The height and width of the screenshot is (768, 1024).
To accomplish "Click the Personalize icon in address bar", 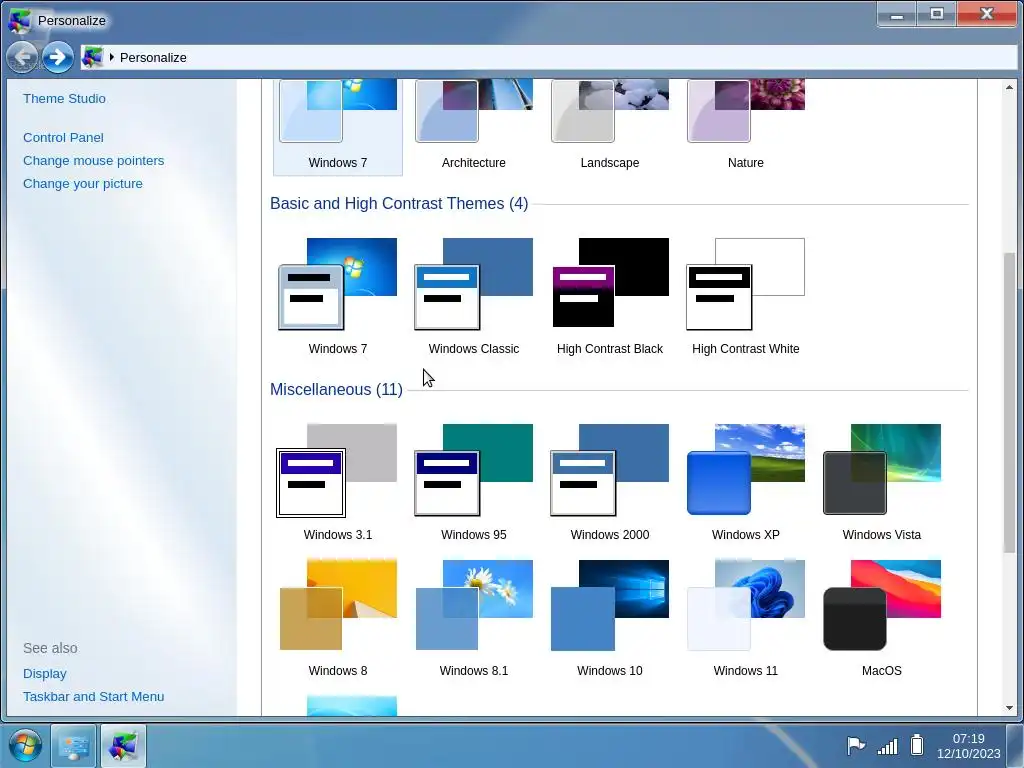I will click(x=92, y=57).
